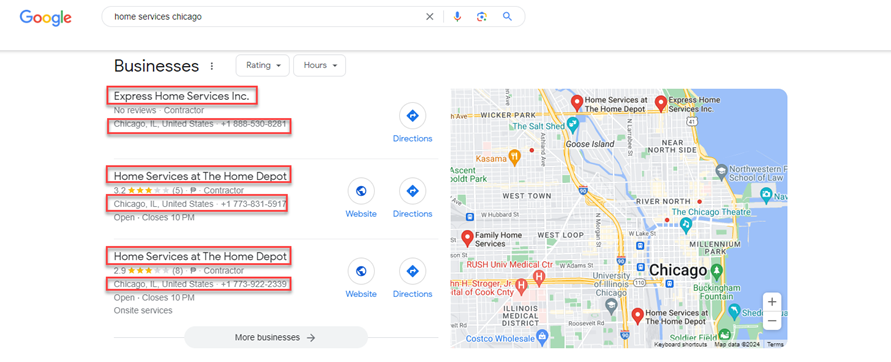
Task: Zoom out on the map
Action: (772, 321)
